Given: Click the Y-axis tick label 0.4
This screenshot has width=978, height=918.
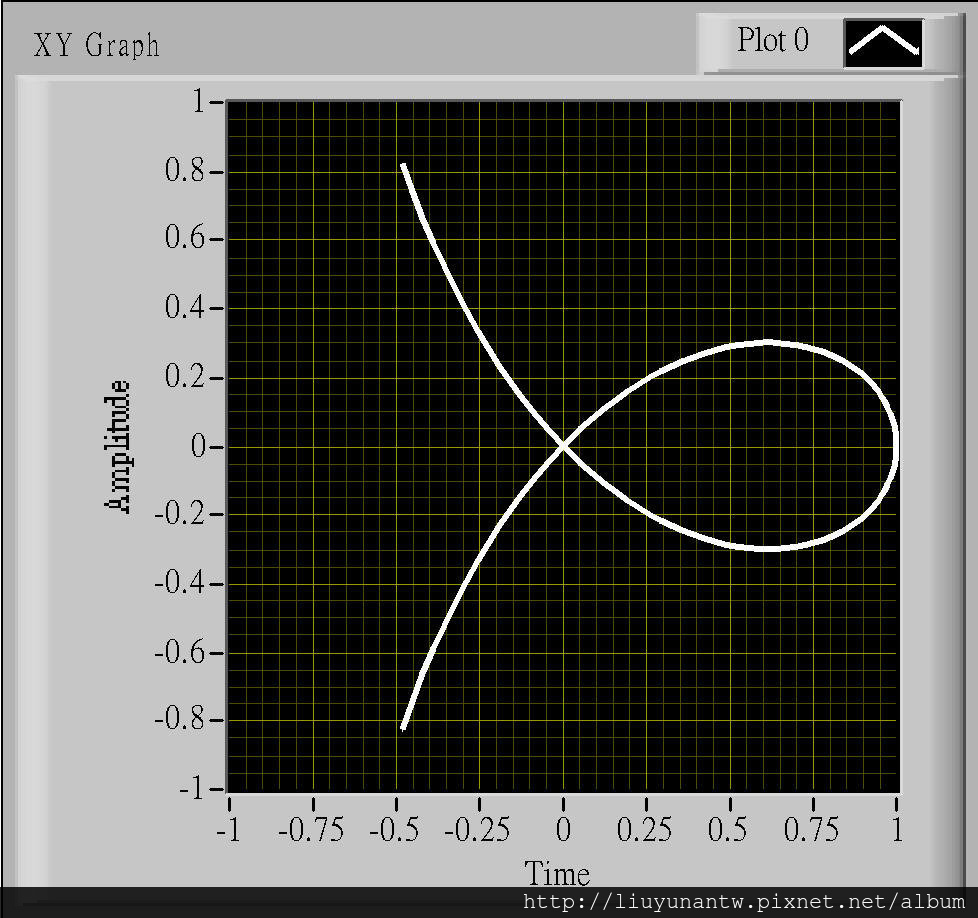Looking at the screenshot, I should click(185, 307).
